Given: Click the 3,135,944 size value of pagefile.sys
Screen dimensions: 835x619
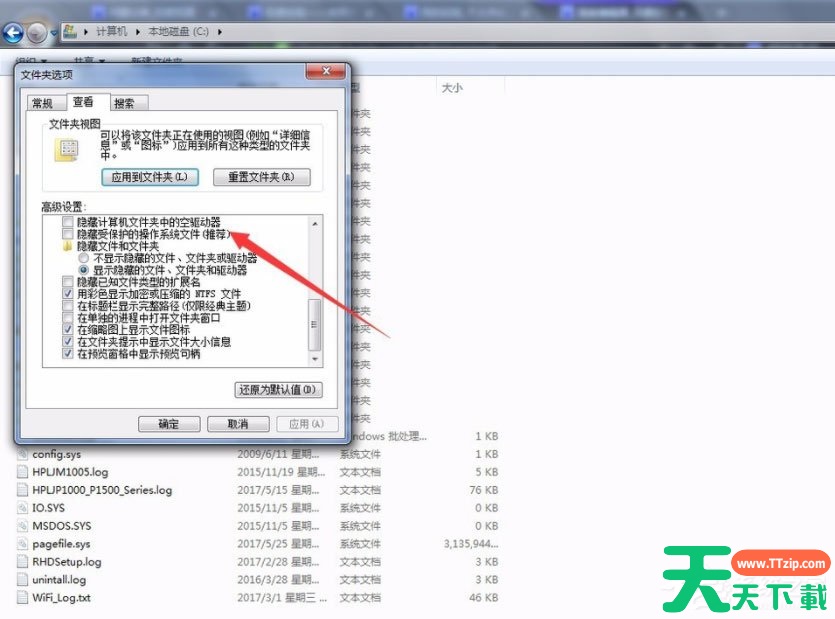Looking at the screenshot, I should point(471,544).
